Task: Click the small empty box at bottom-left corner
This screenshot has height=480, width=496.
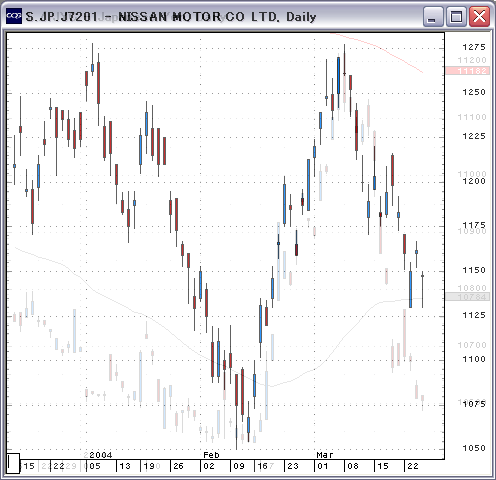Action: tap(13, 463)
